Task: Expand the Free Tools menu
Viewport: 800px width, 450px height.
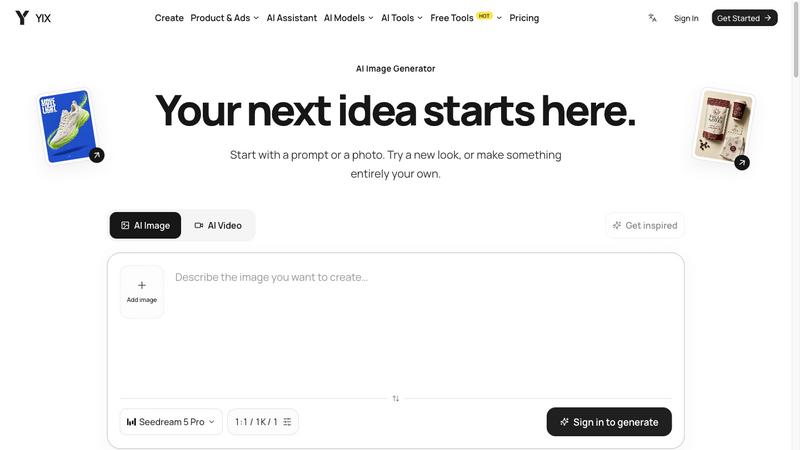Action: [466, 18]
